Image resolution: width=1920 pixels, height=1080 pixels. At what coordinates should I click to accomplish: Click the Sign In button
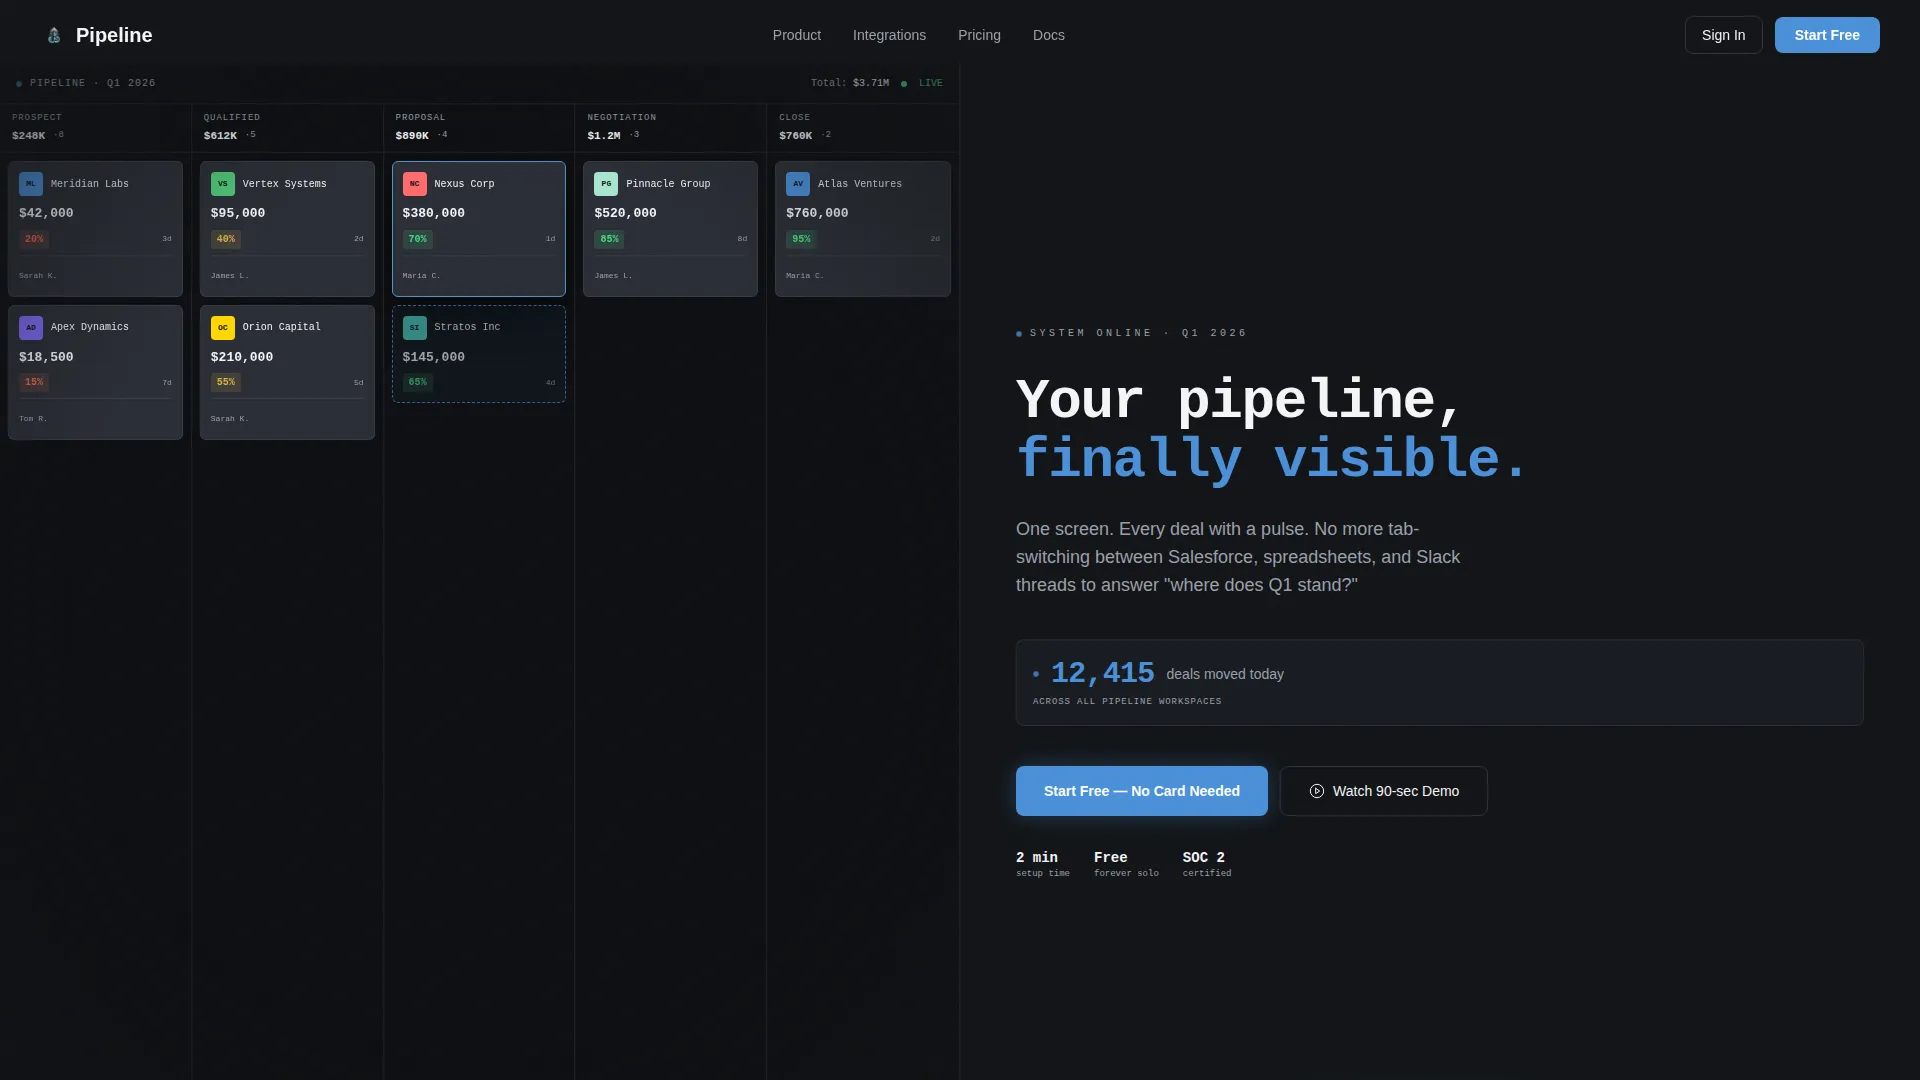[1724, 35]
